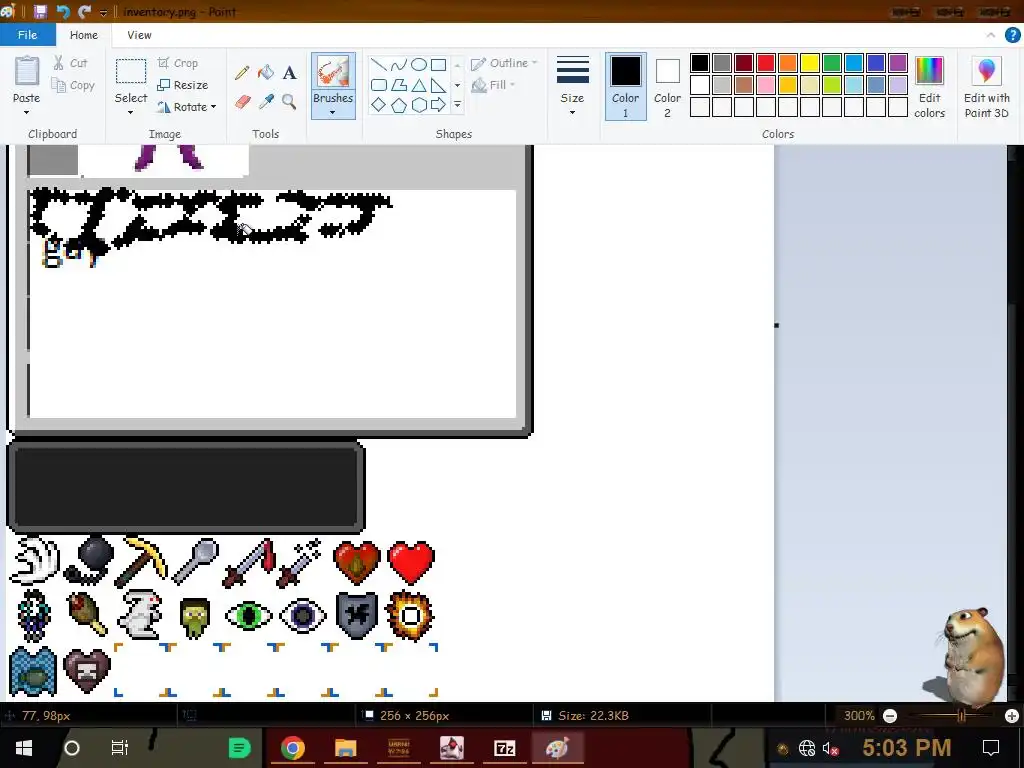Open 7-Zip from the taskbar
This screenshot has width=1024, height=768.
pyautogui.click(x=504, y=748)
